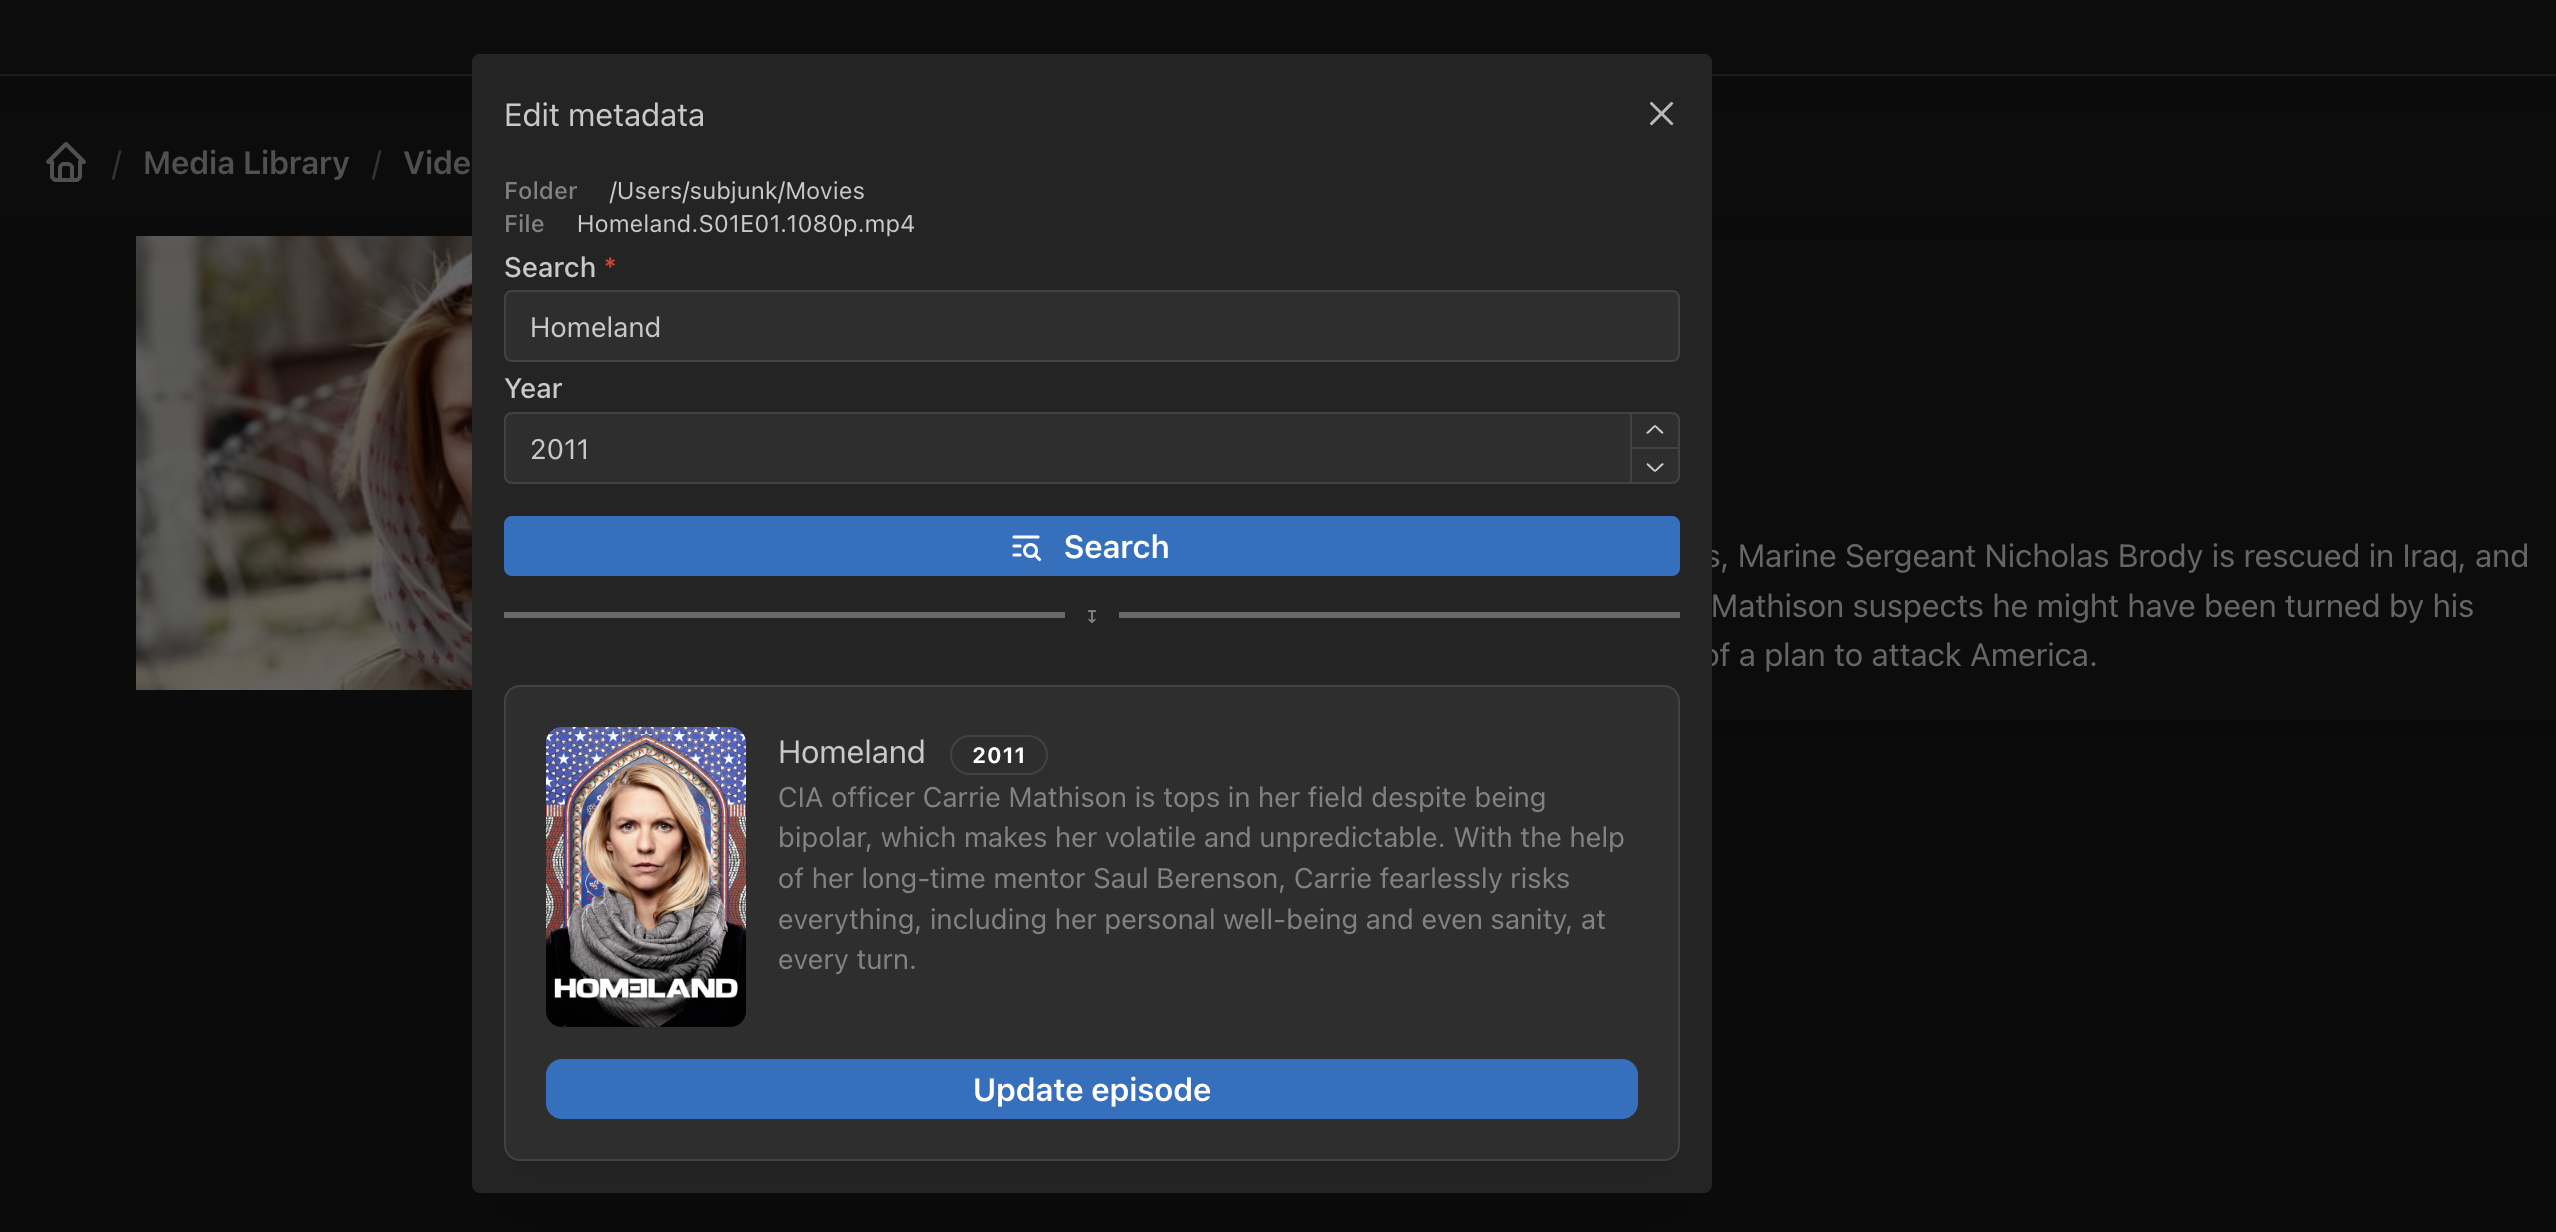Select the Homeland search input field
This screenshot has width=2556, height=1232.
1090,326
